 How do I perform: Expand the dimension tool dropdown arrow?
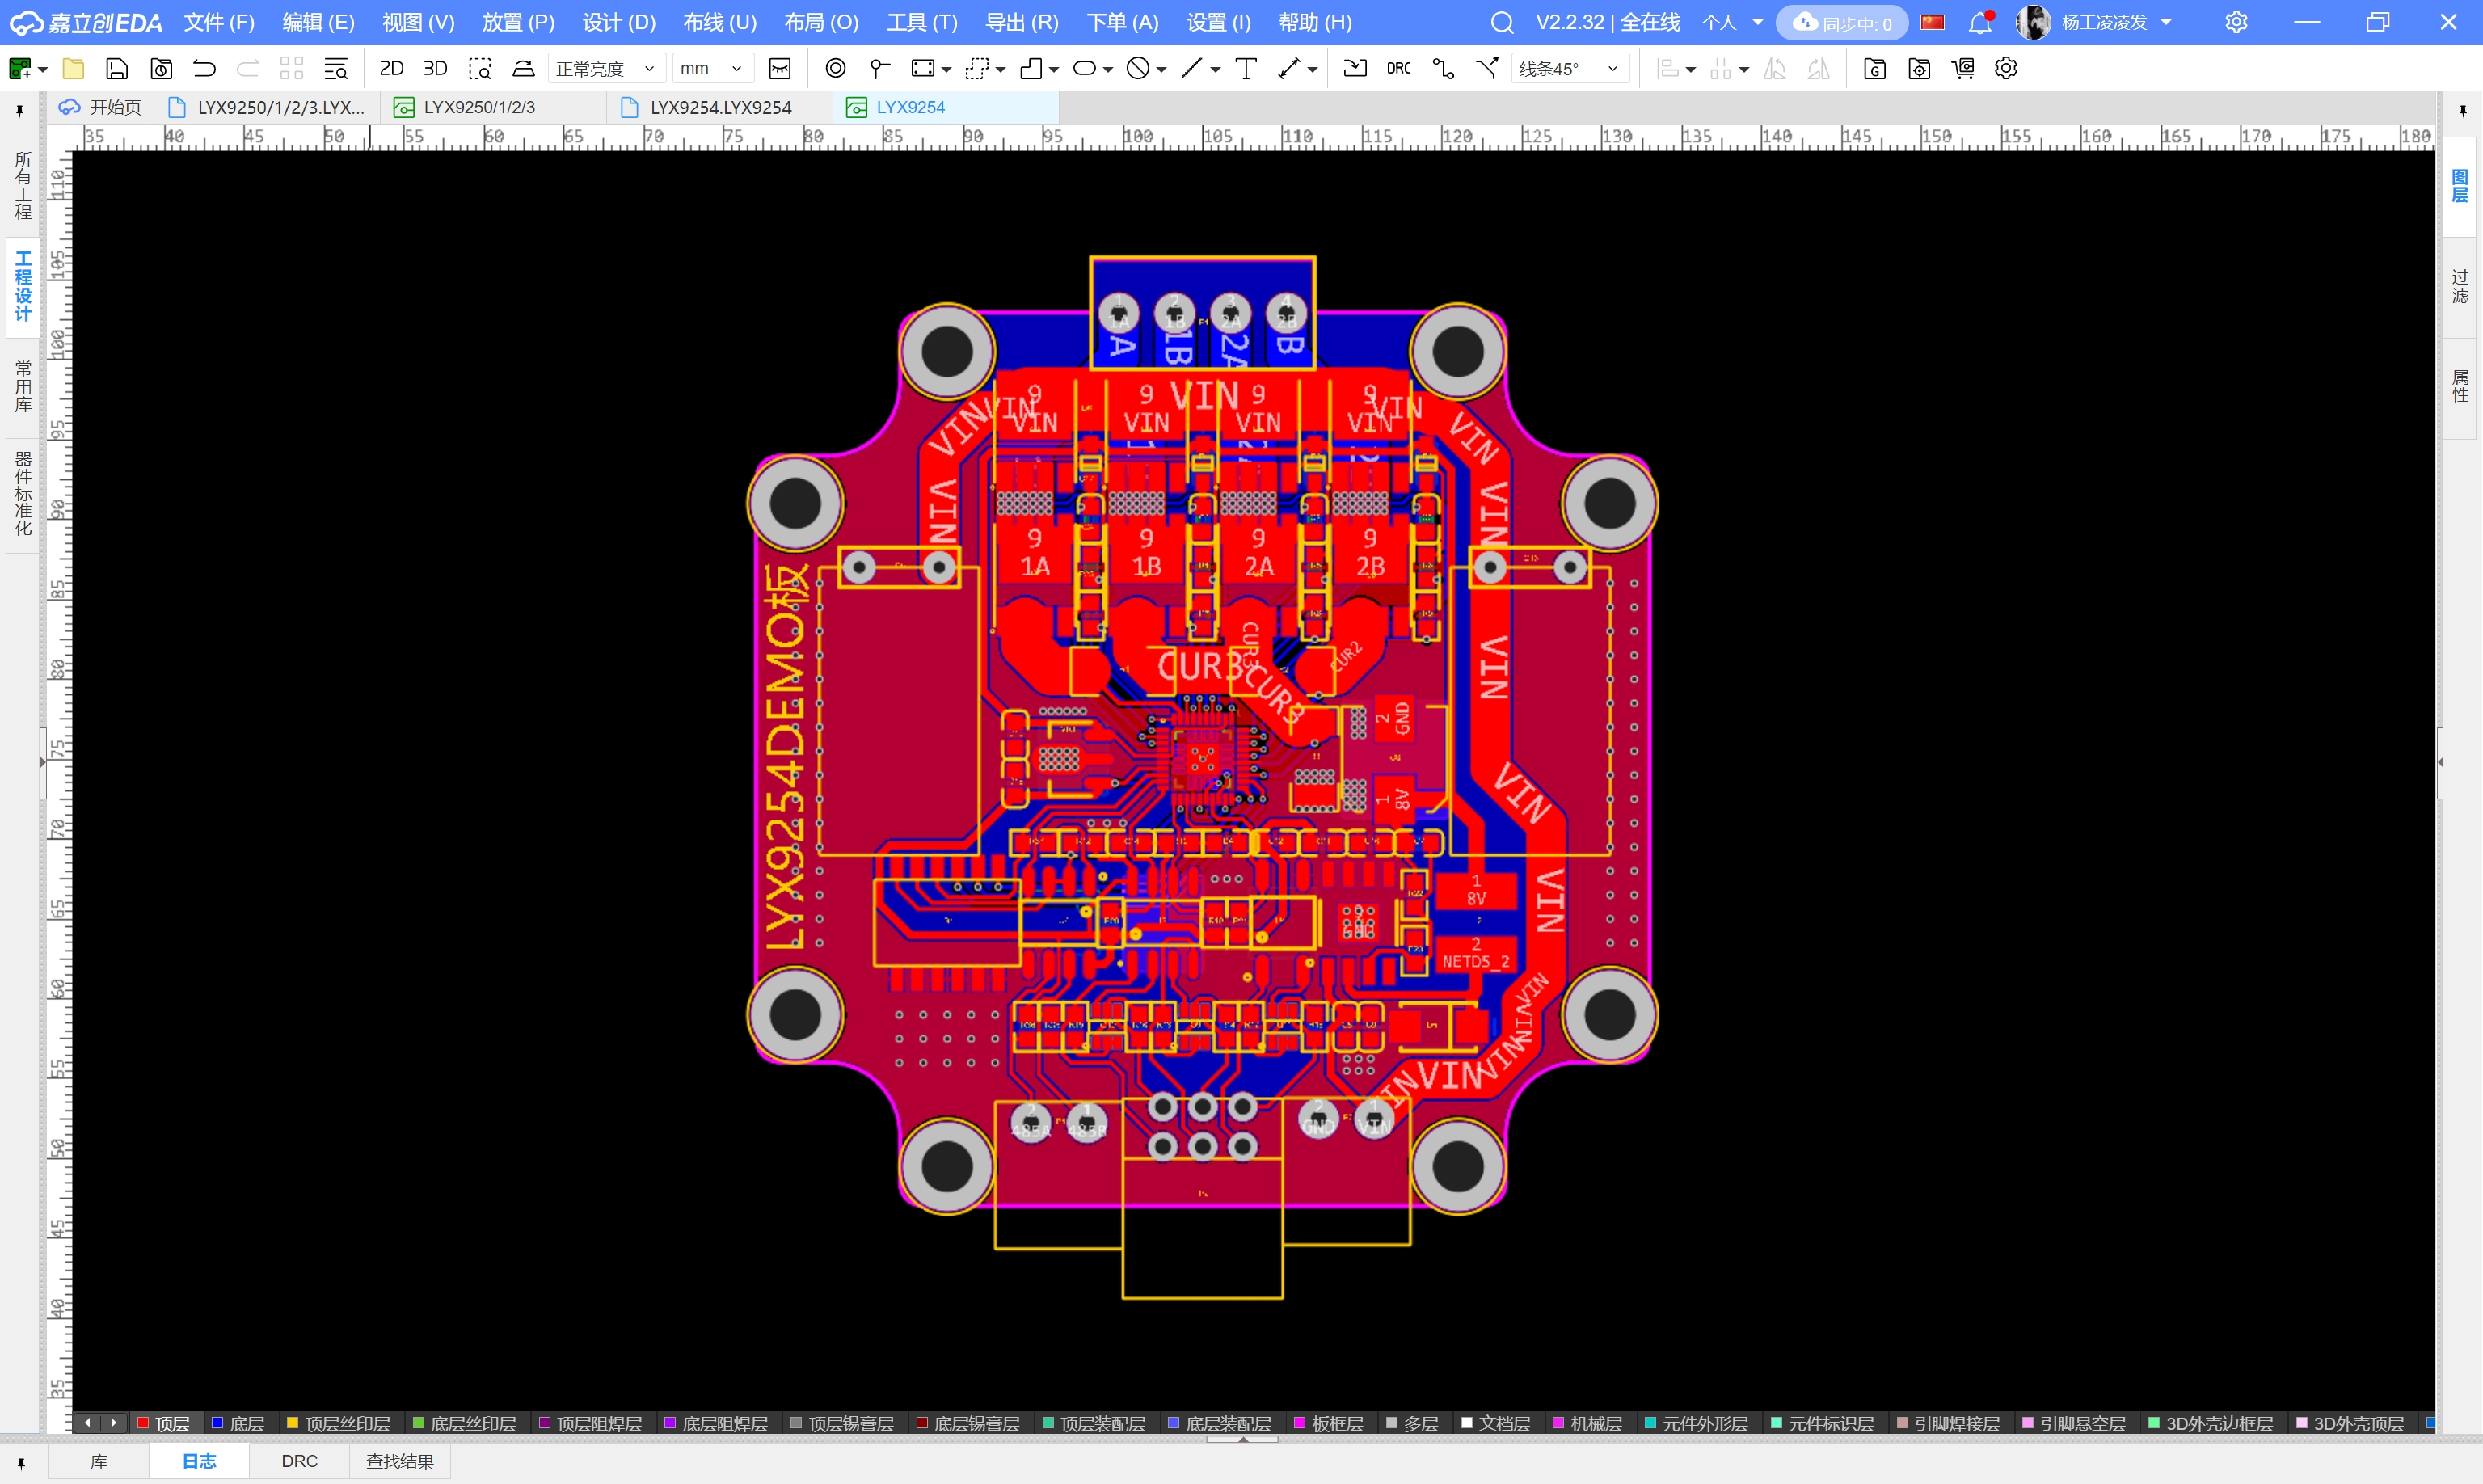(x=1313, y=69)
